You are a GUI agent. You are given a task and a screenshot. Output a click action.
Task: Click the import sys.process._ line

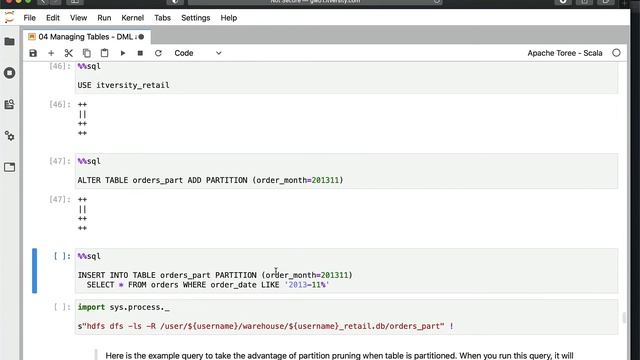[x=124, y=307]
